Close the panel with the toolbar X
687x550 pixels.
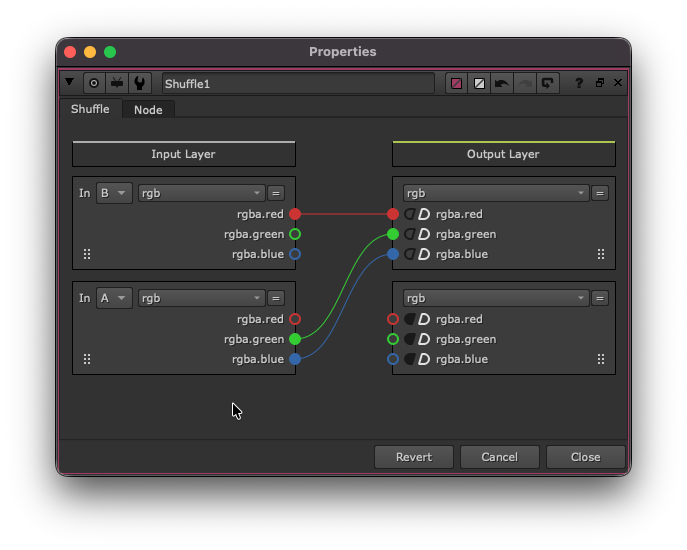(618, 82)
